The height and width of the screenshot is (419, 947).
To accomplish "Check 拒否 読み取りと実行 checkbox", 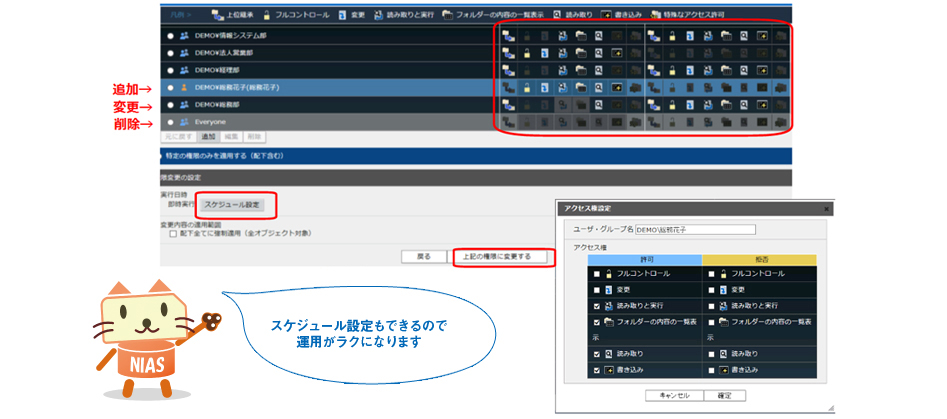I will [x=713, y=305].
